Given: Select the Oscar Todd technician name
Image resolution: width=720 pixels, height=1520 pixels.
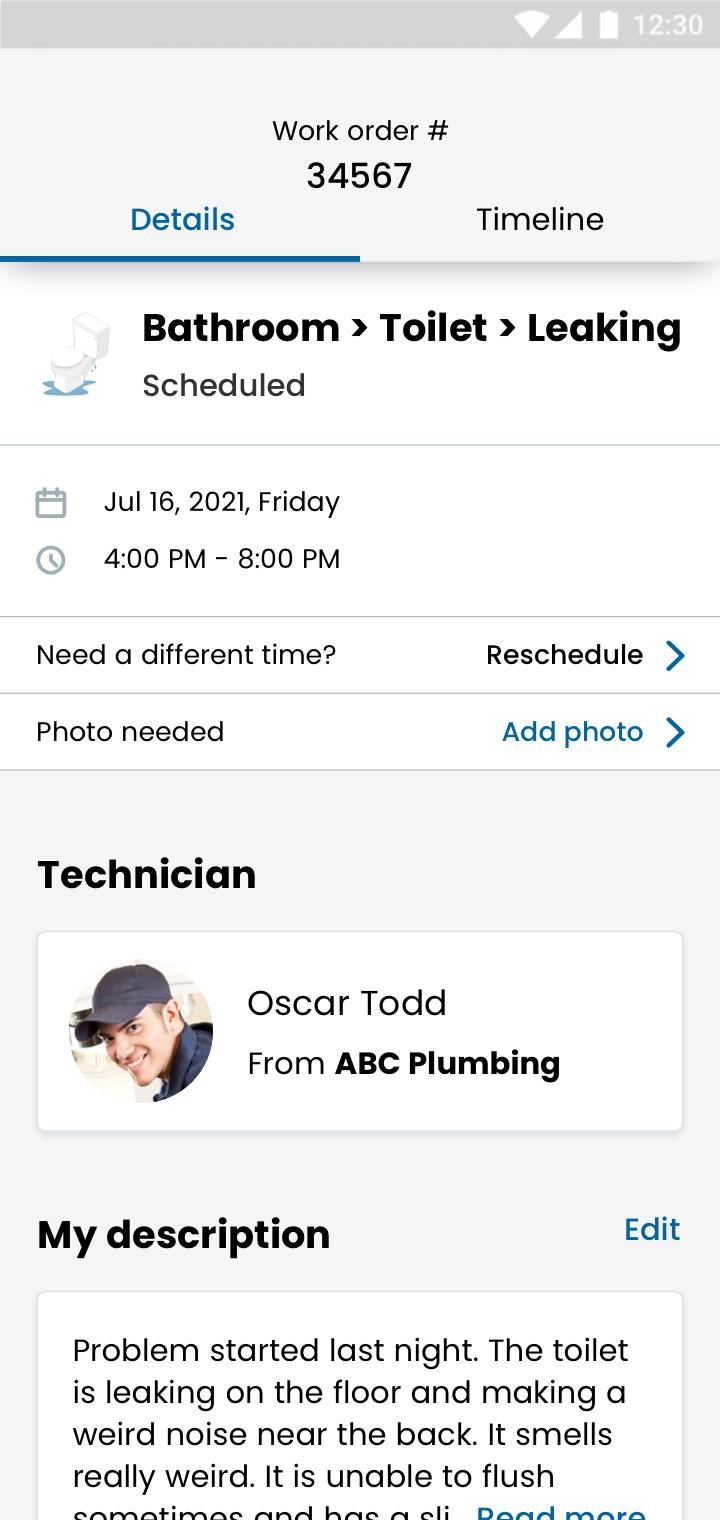Looking at the screenshot, I should tap(347, 1003).
